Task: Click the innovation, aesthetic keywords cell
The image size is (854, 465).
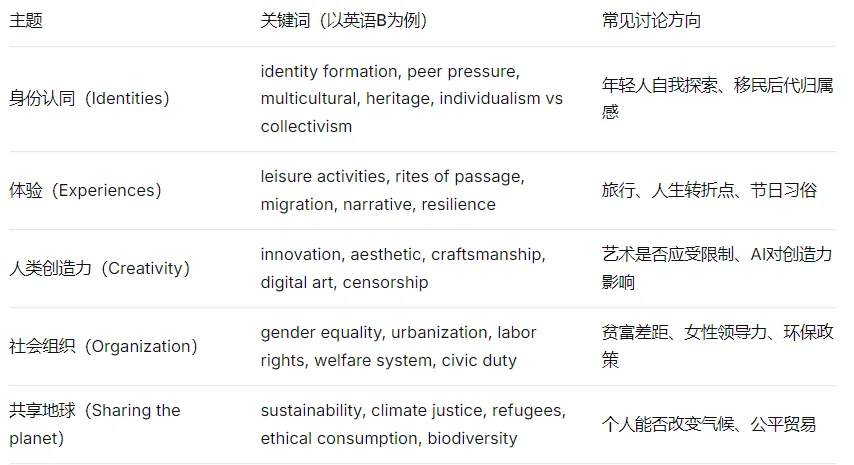Action: point(403,268)
